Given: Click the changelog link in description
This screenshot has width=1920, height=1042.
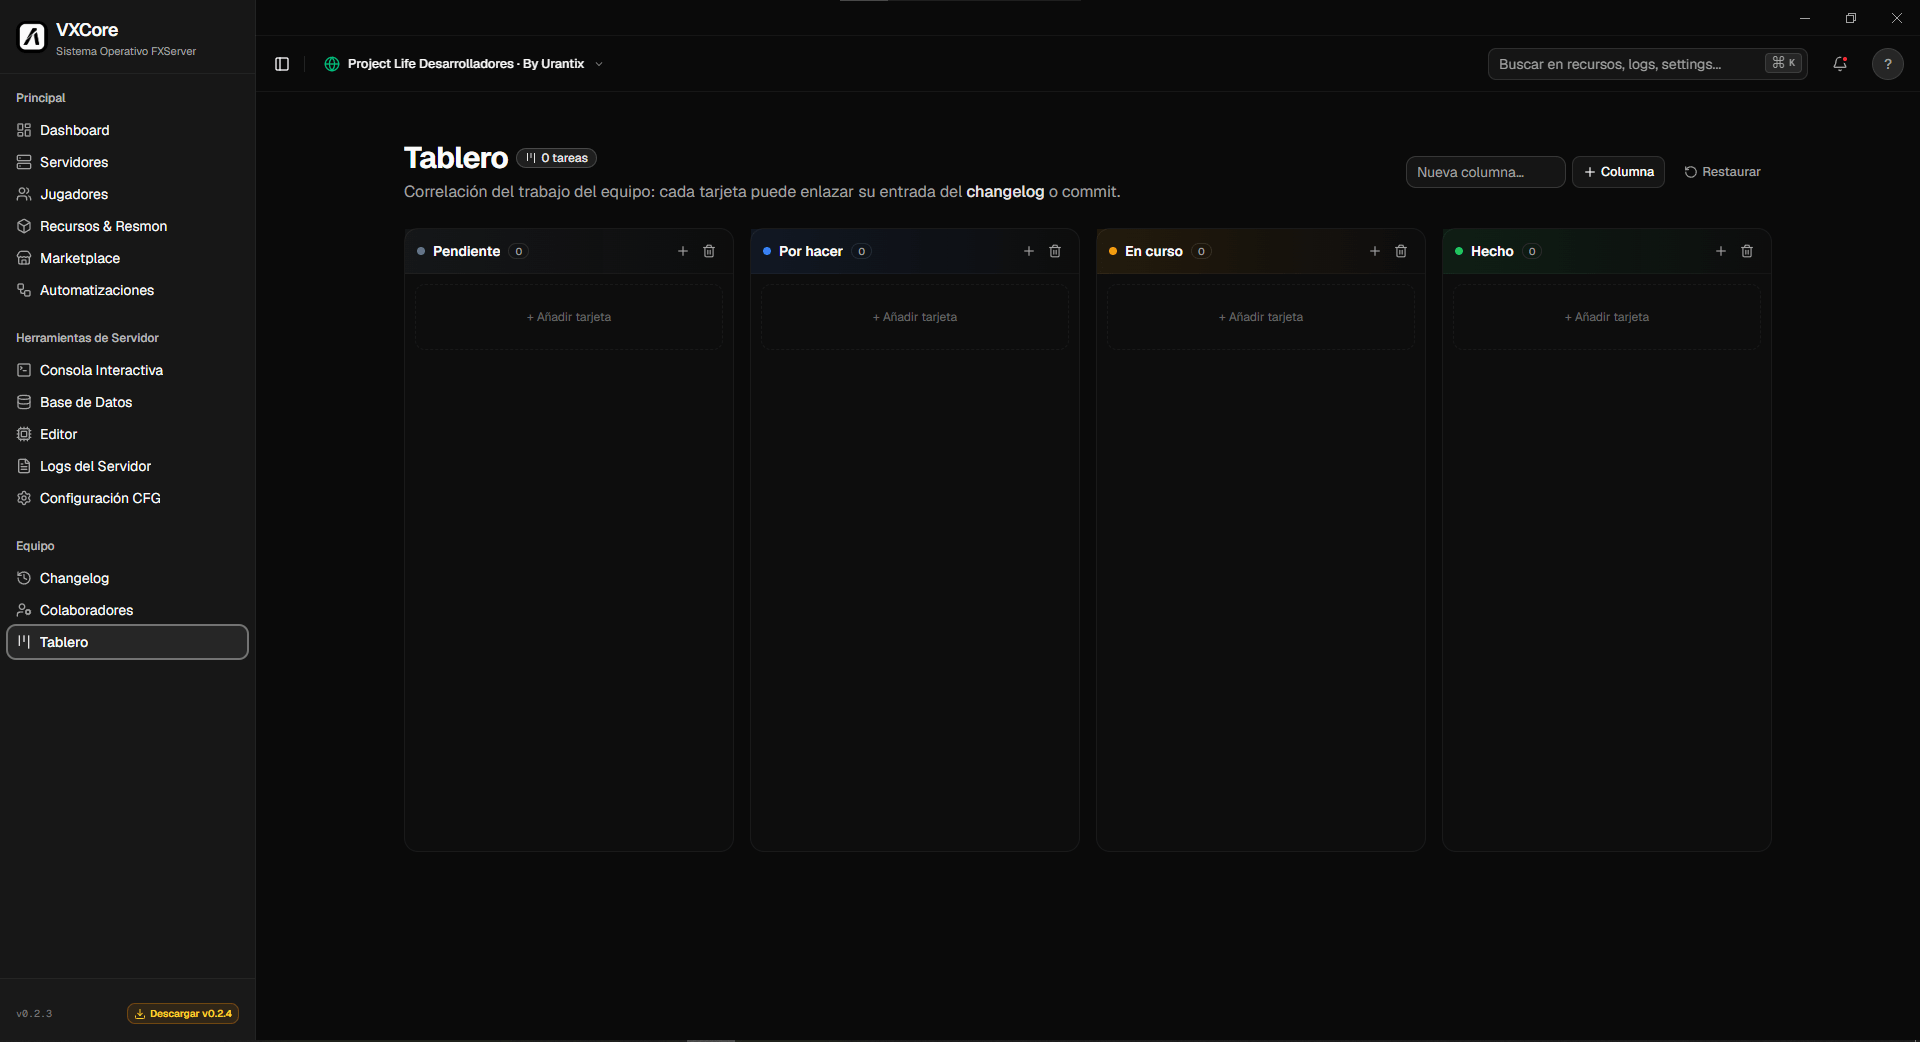Looking at the screenshot, I should click(x=1005, y=192).
